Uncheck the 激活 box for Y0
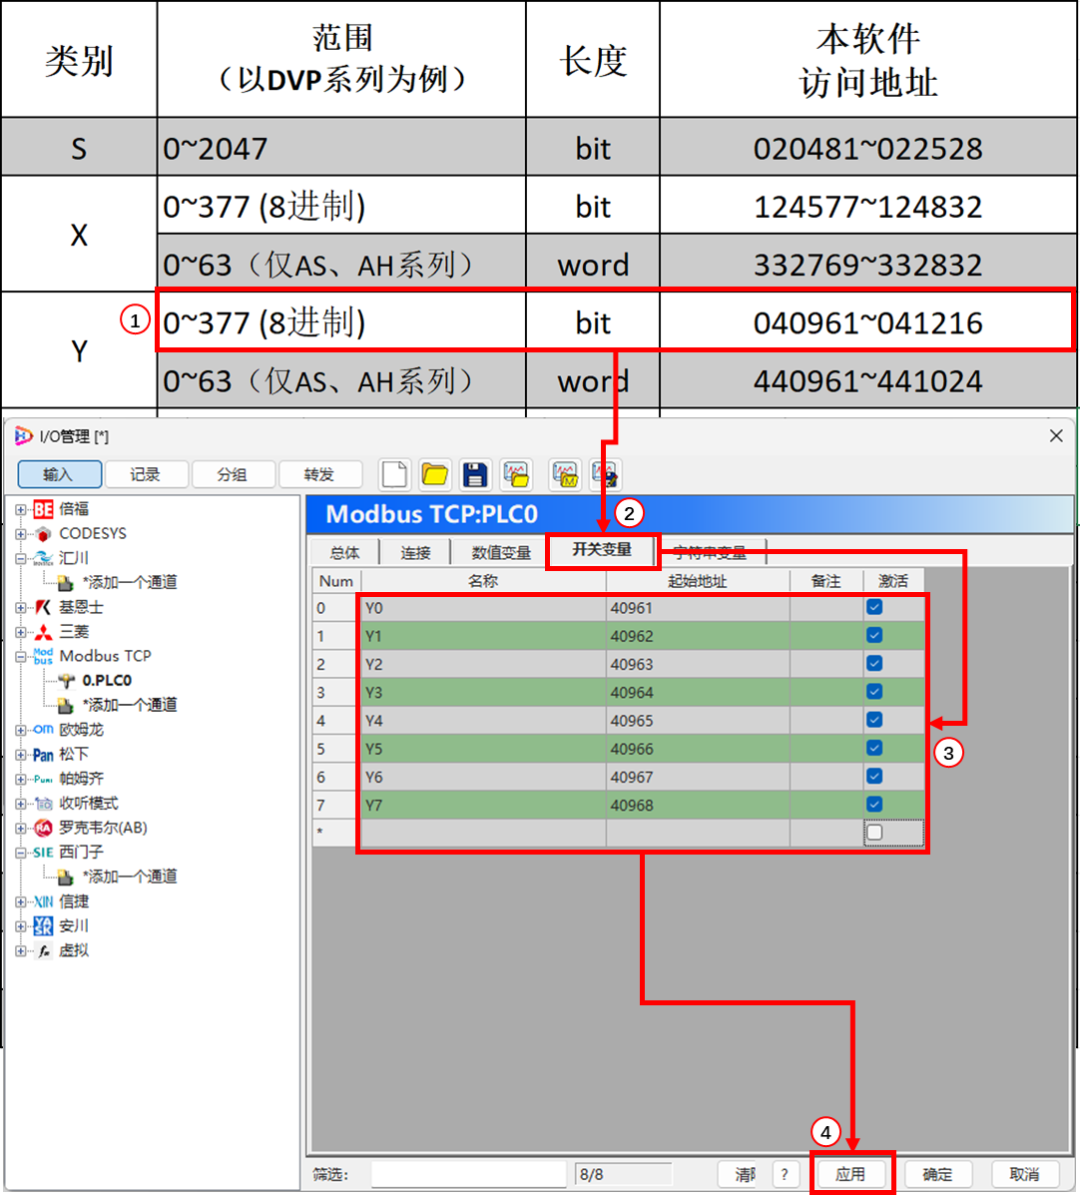The width and height of the screenshot is (1080, 1195). [874, 607]
